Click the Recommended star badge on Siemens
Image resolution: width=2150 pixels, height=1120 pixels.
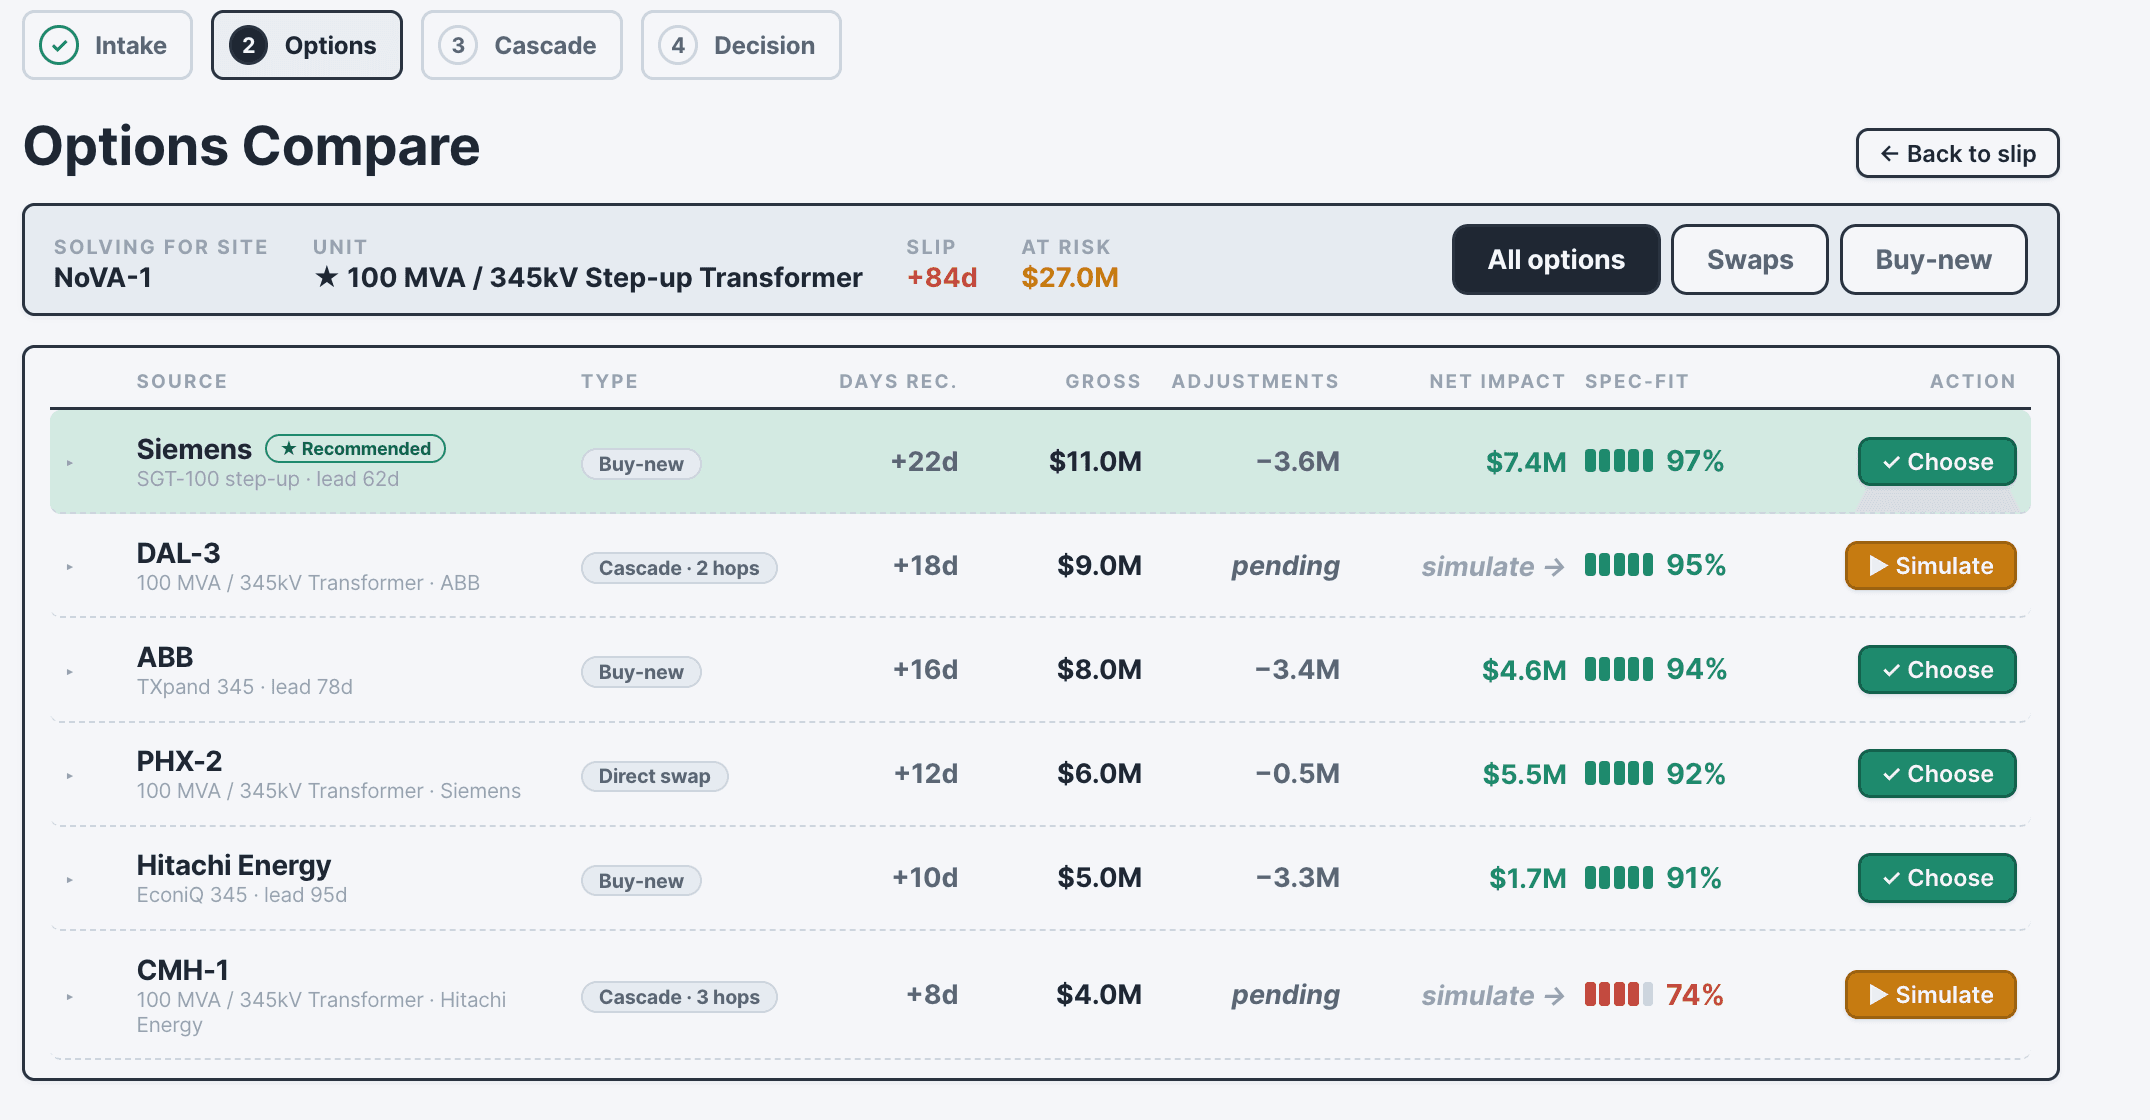pos(355,449)
